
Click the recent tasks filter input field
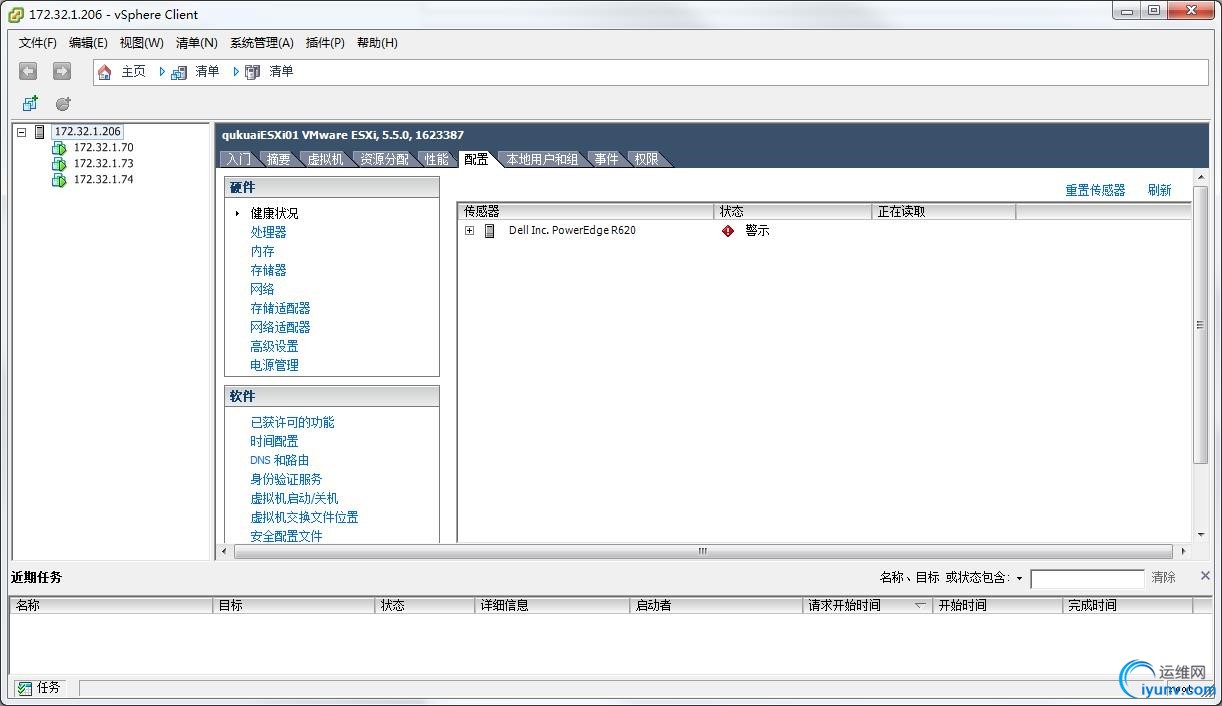point(1087,579)
